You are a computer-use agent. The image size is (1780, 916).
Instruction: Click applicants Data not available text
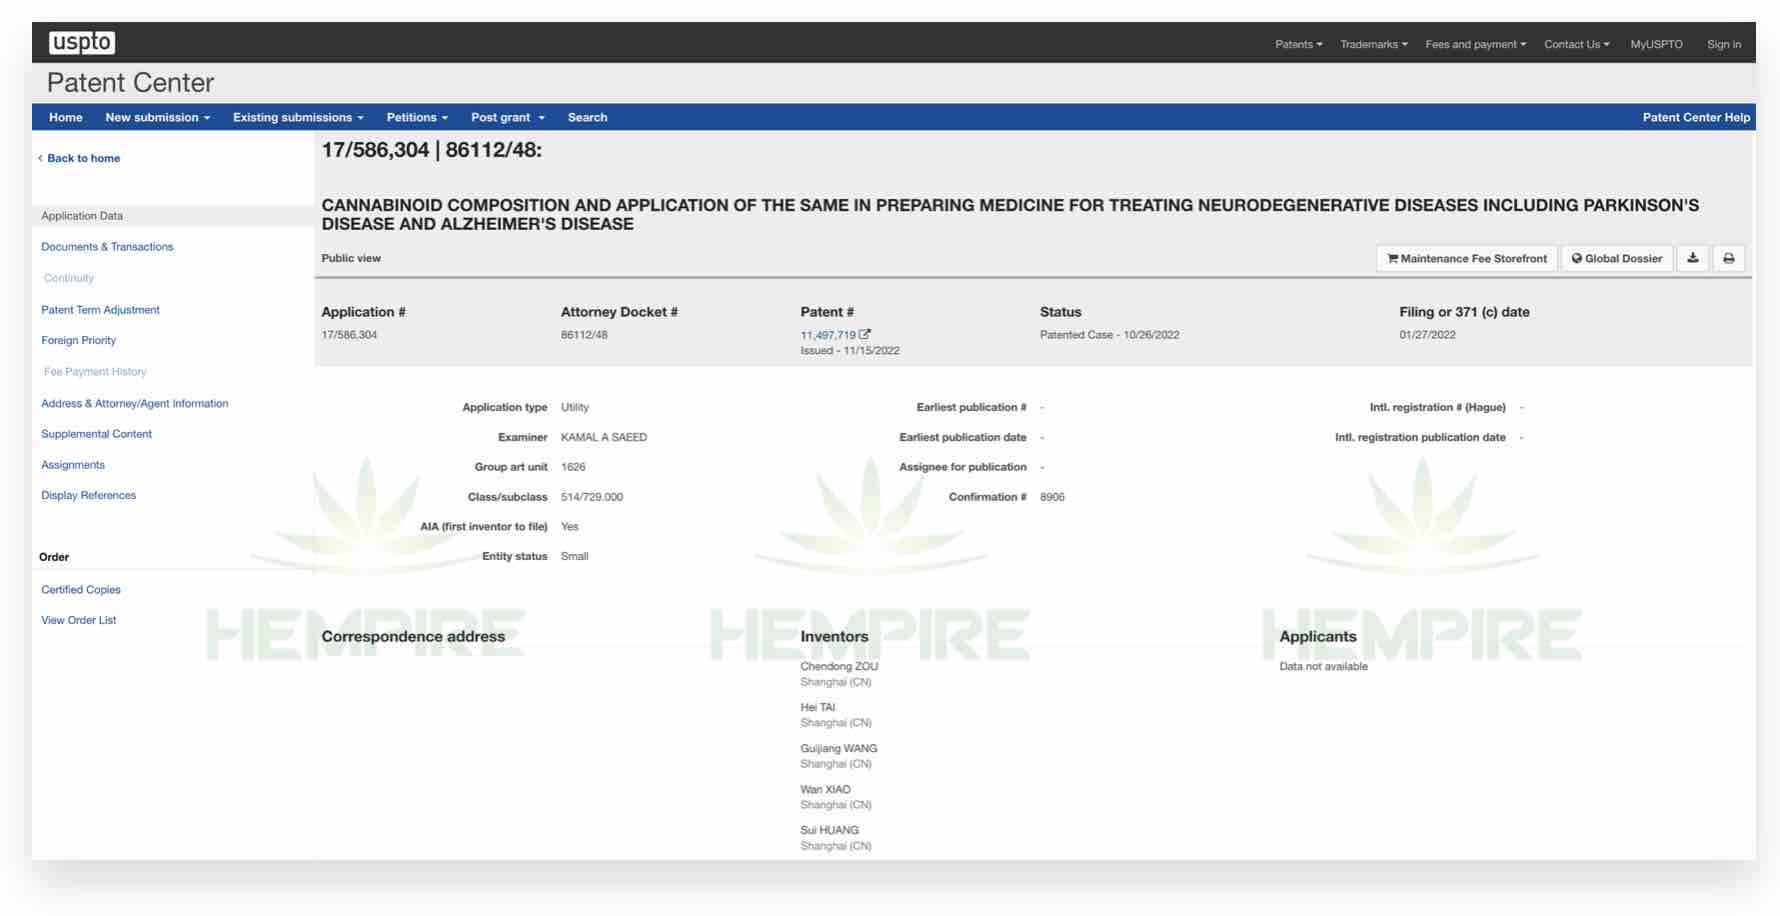(1323, 666)
